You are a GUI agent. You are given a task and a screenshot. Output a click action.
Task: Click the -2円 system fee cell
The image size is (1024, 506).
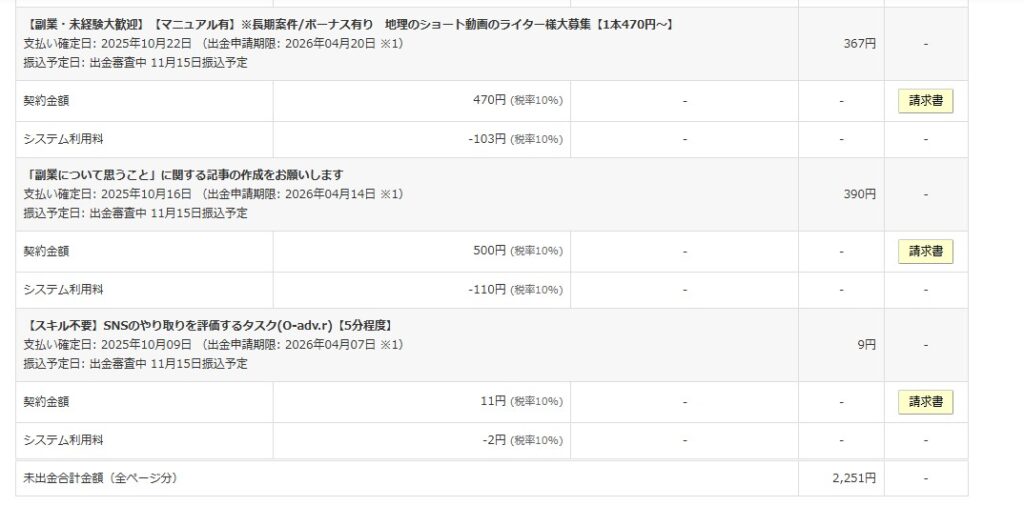491,440
